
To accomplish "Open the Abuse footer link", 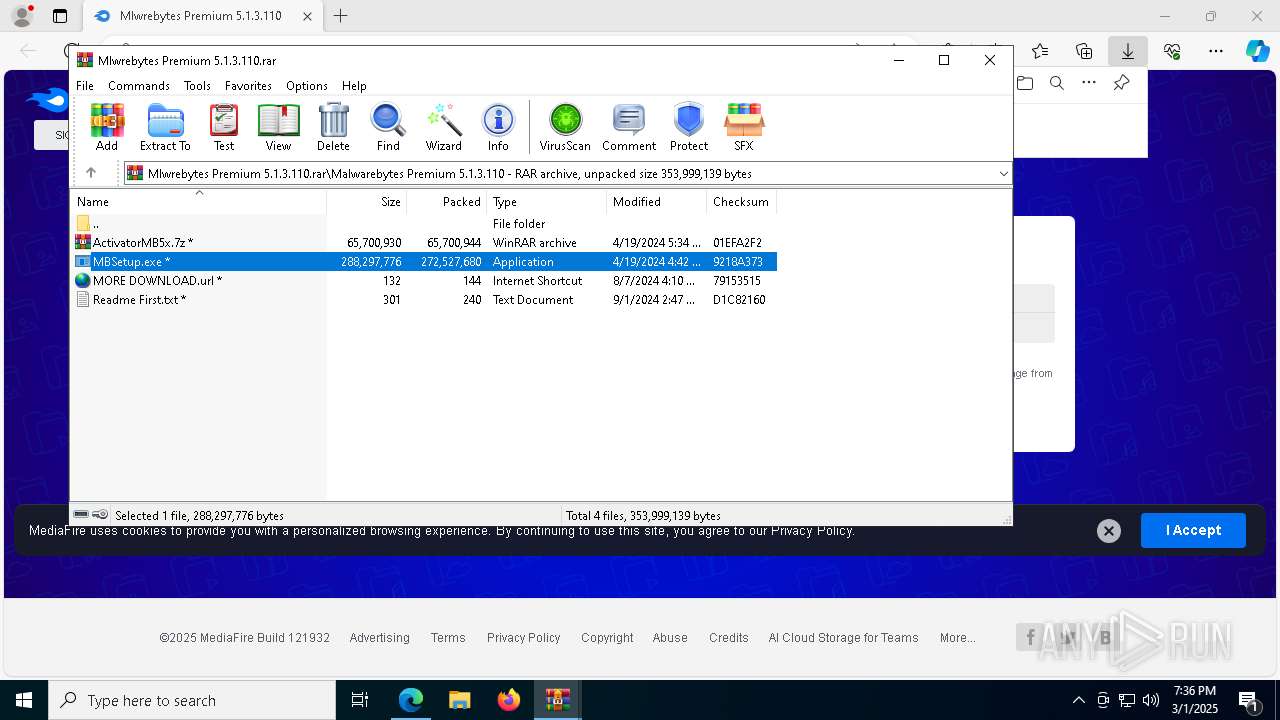I will point(670,638).
